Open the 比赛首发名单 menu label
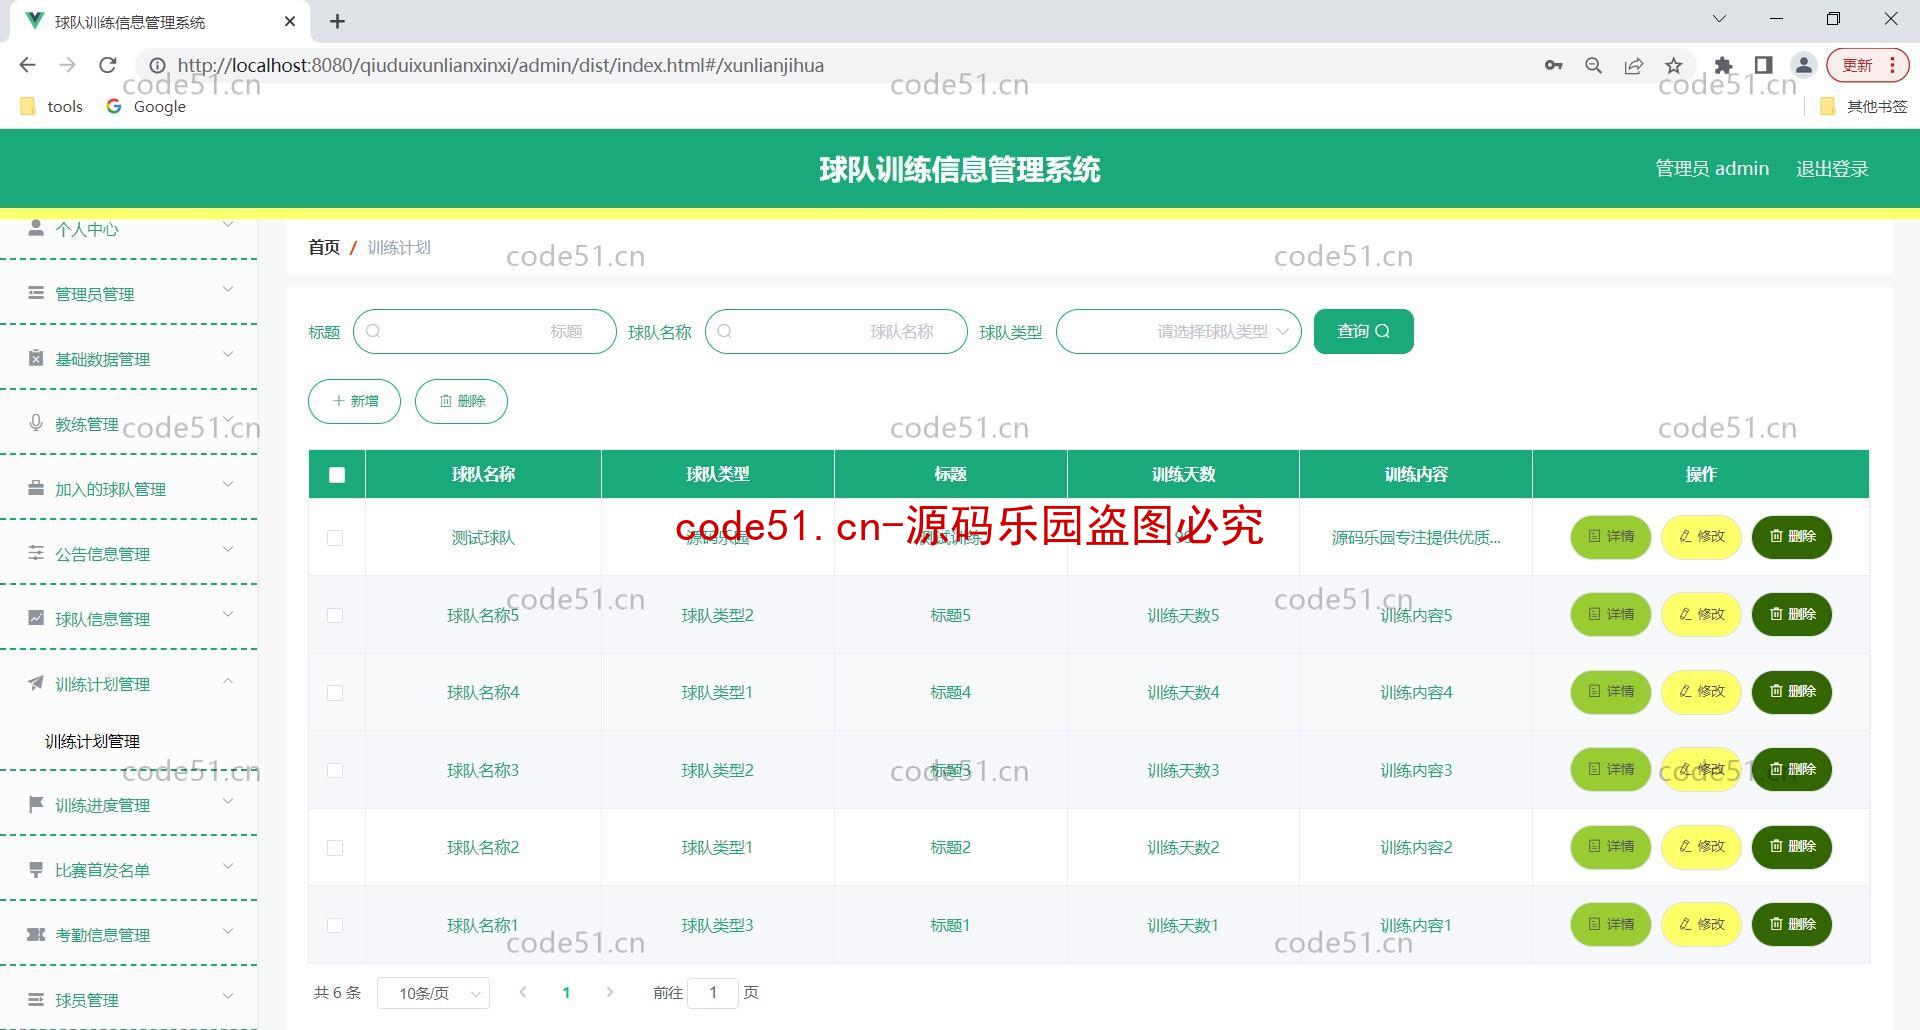This screenshot has height=1030, width=1920. 102,870
